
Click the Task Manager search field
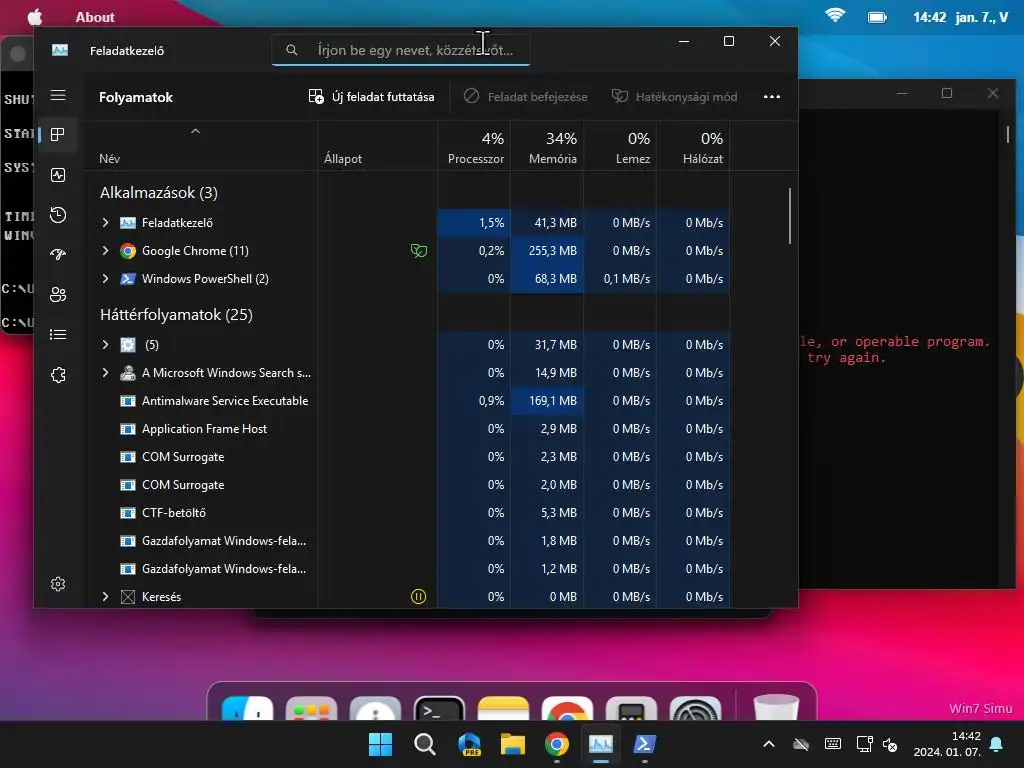pyautogui.click(x=401, y=50)
